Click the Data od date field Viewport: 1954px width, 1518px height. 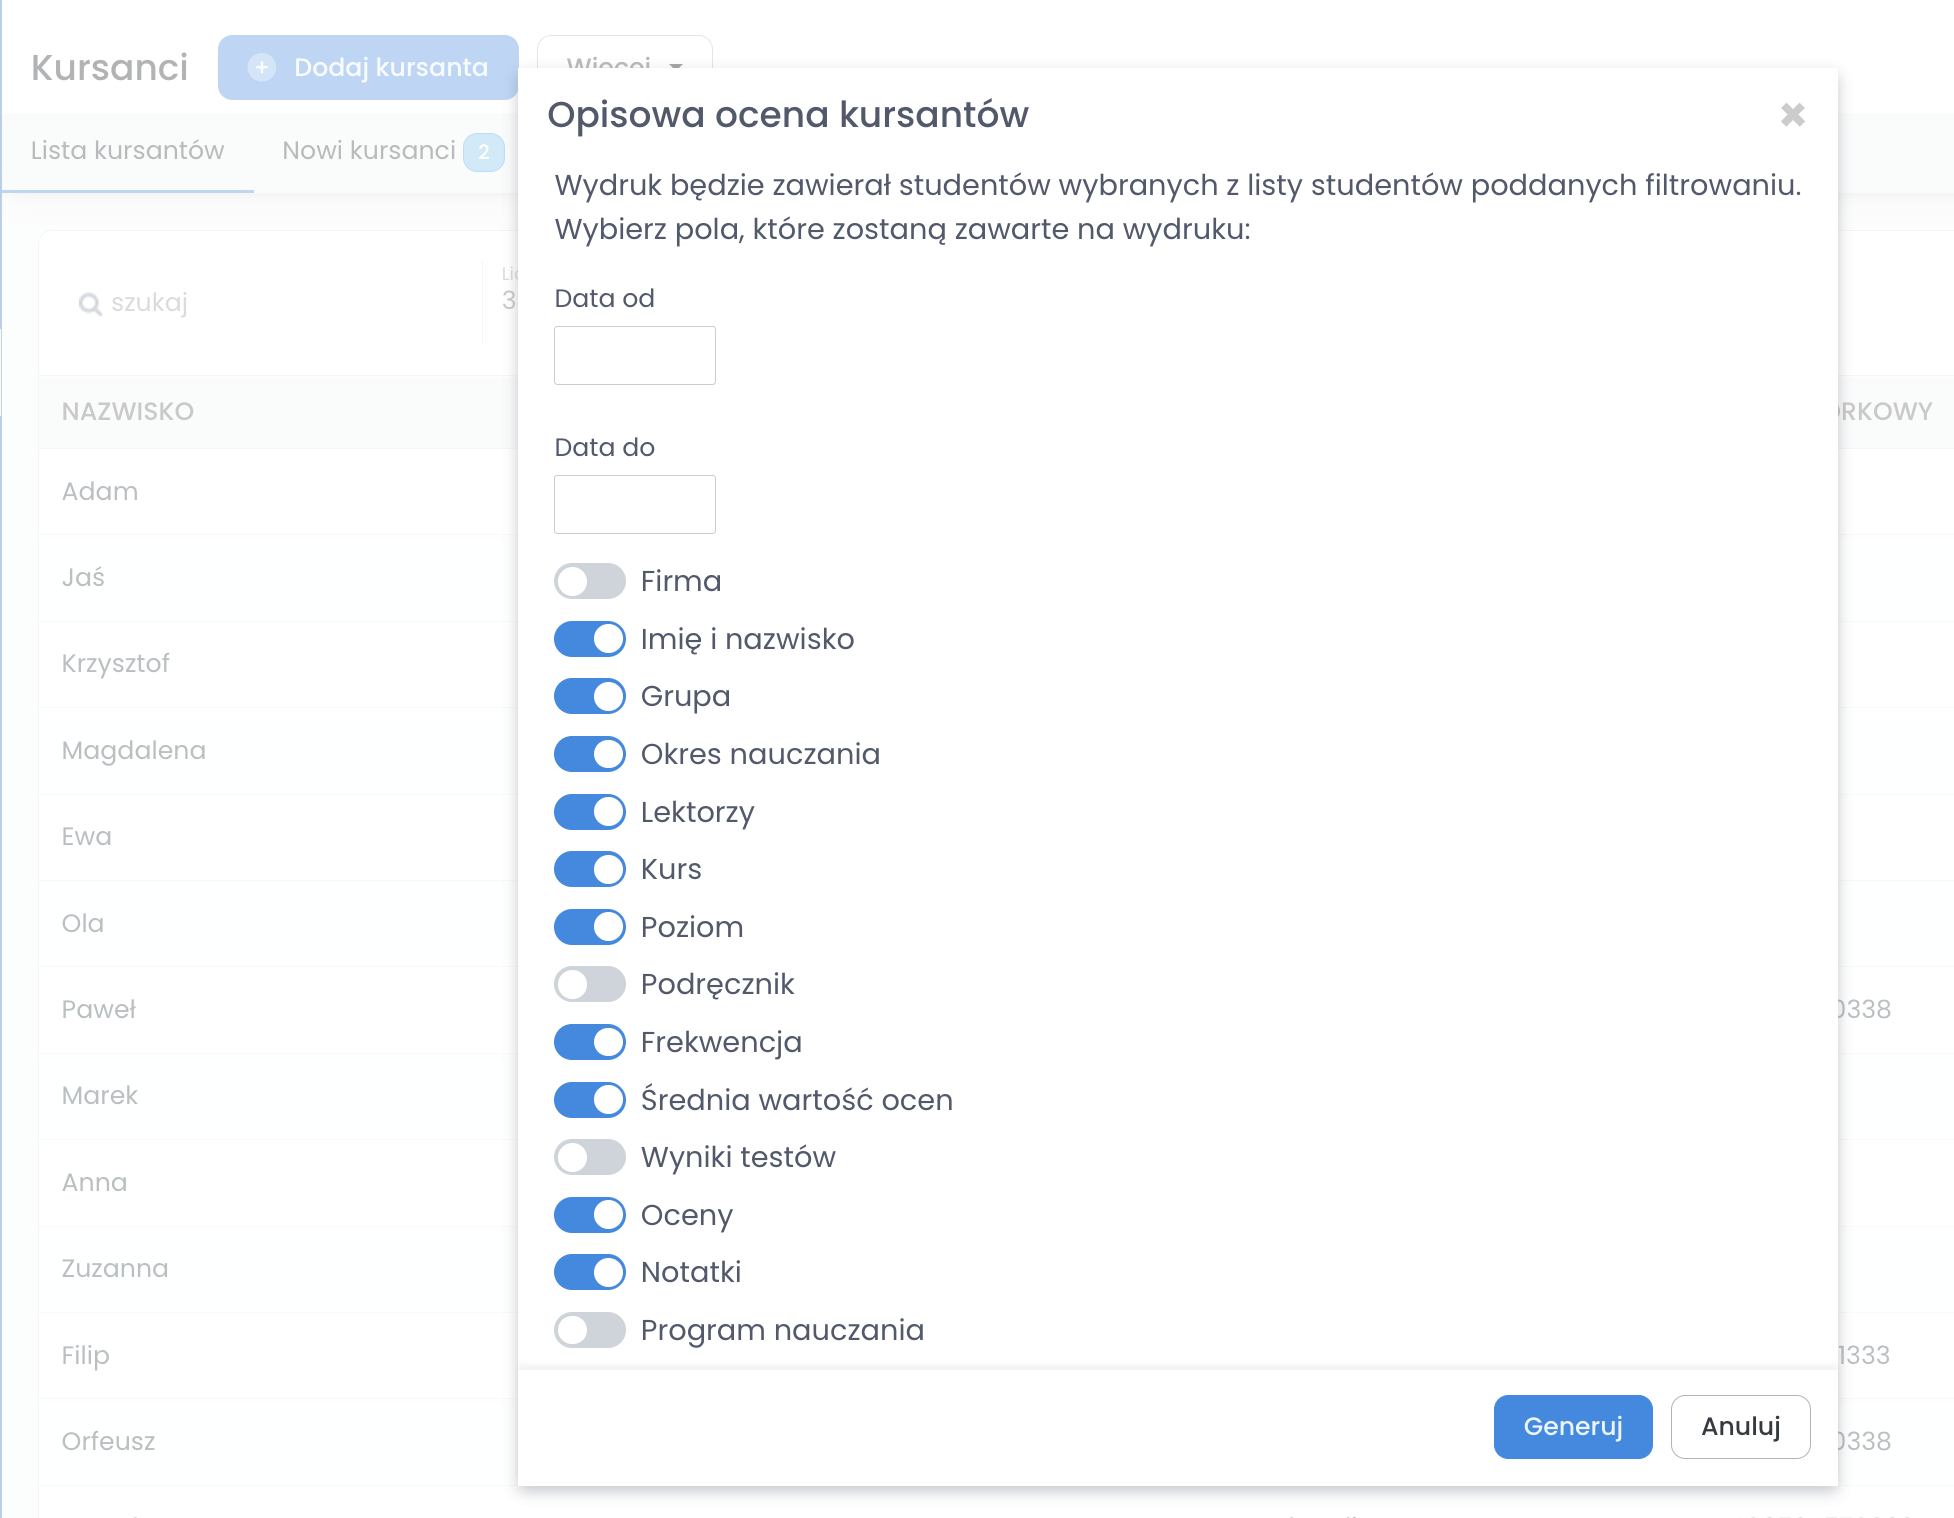[635, 355]
